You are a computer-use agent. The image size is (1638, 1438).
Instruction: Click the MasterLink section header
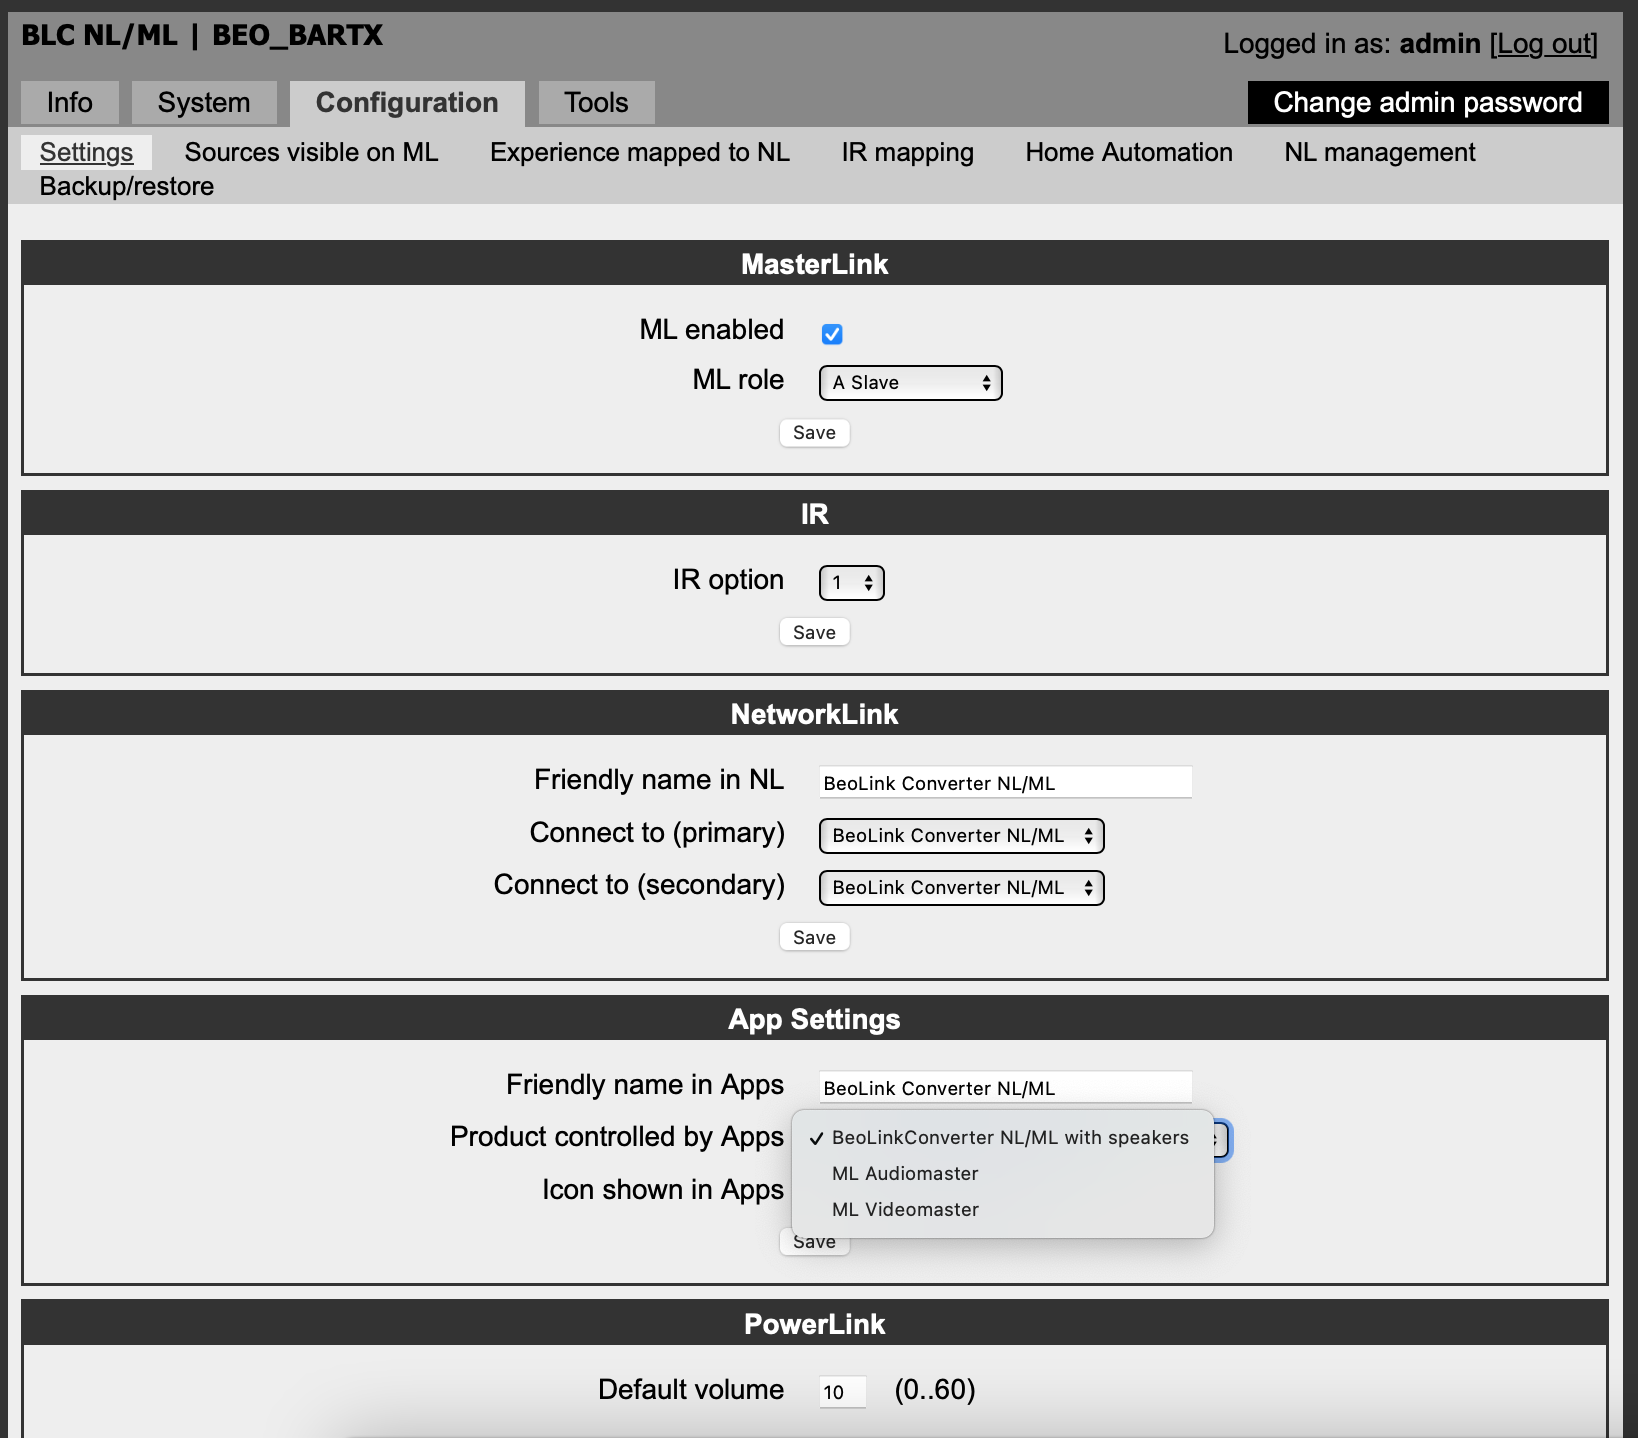[814, 264]
